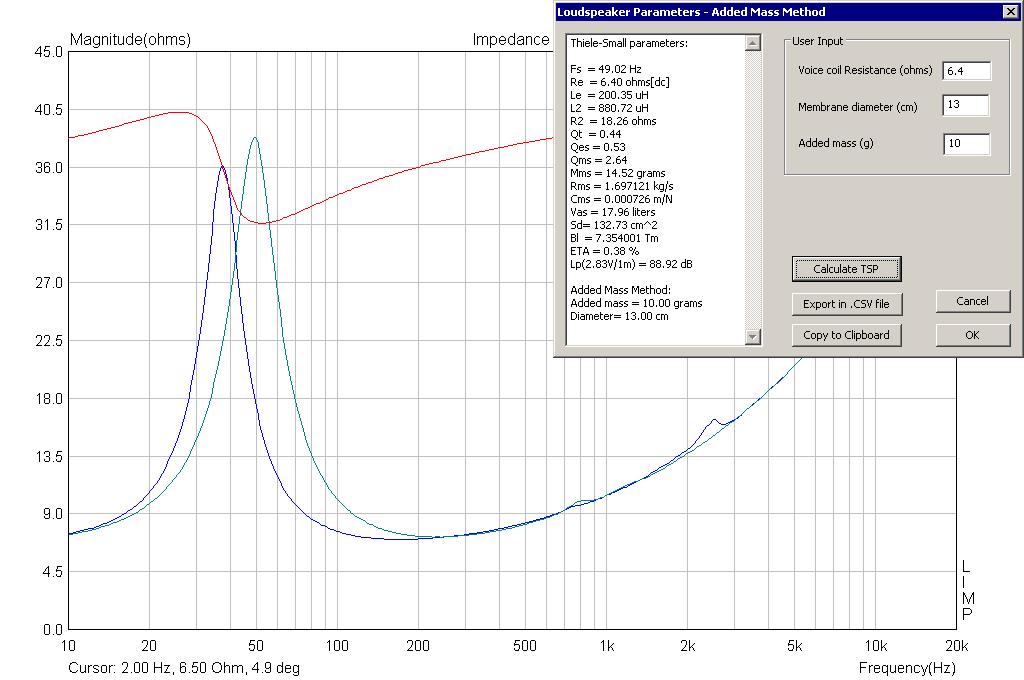Click into the Added mass field
This screenshot has height=680, width=1024.
pyautogui.click(x=967, y=144)
